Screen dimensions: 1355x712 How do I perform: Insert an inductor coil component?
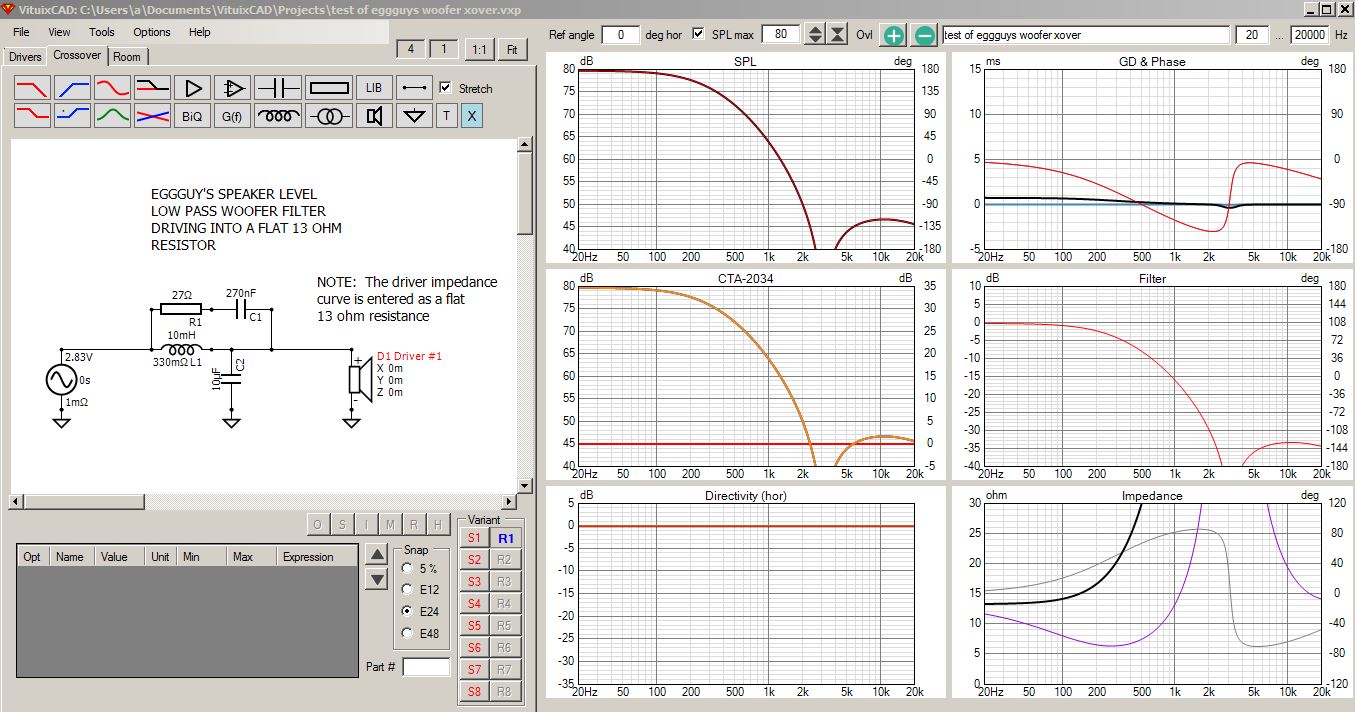pos(278,116)
